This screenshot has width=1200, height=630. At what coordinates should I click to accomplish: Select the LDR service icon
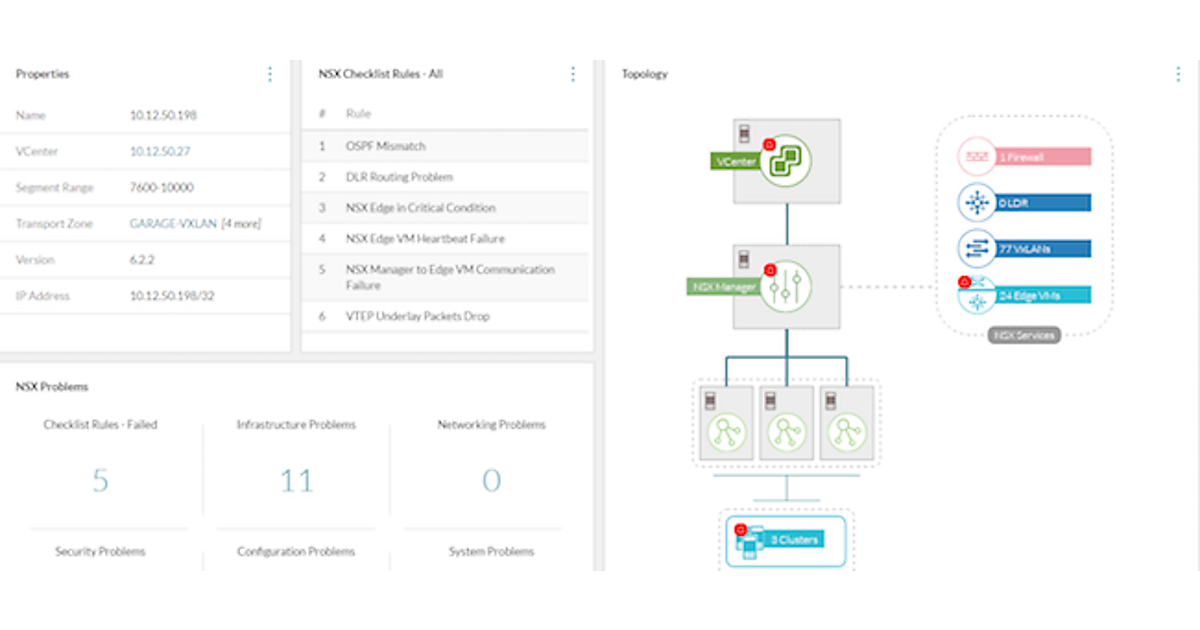tap(974, 203)
